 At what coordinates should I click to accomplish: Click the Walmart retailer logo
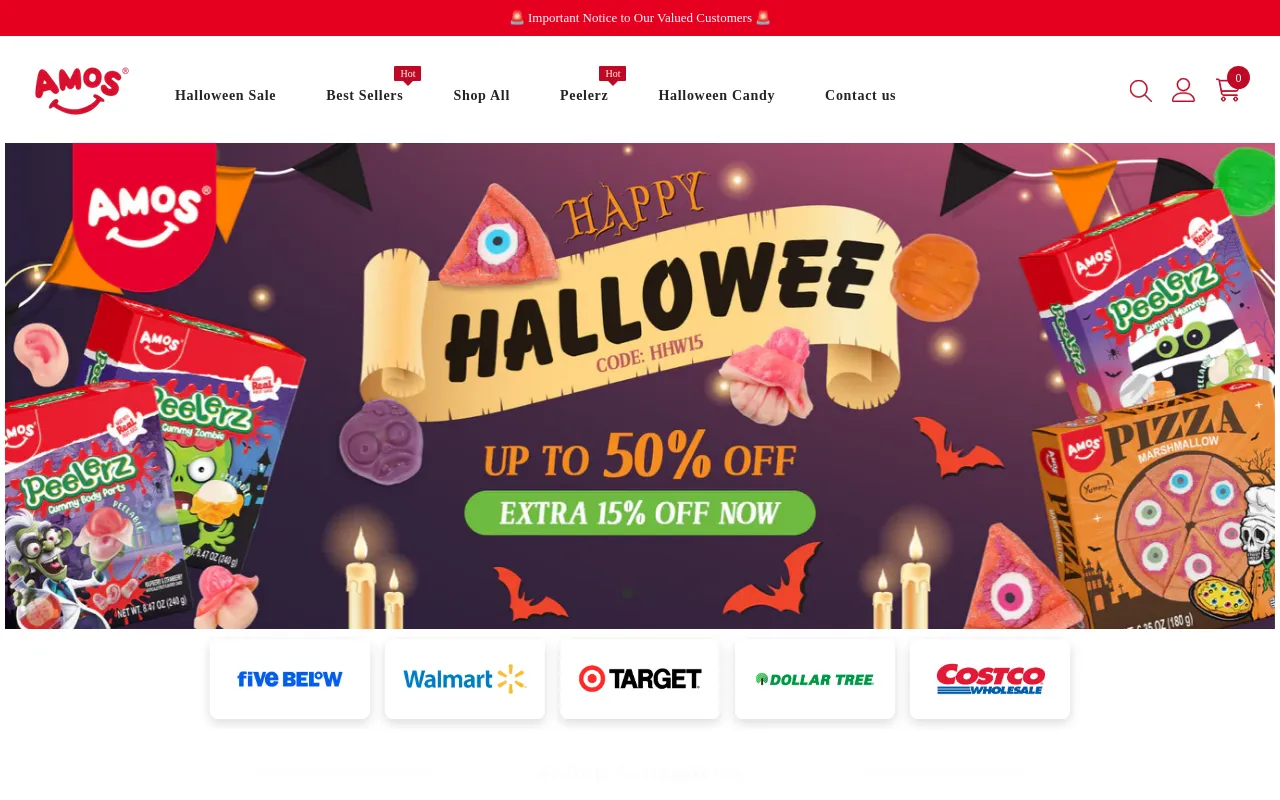point(465,679)
